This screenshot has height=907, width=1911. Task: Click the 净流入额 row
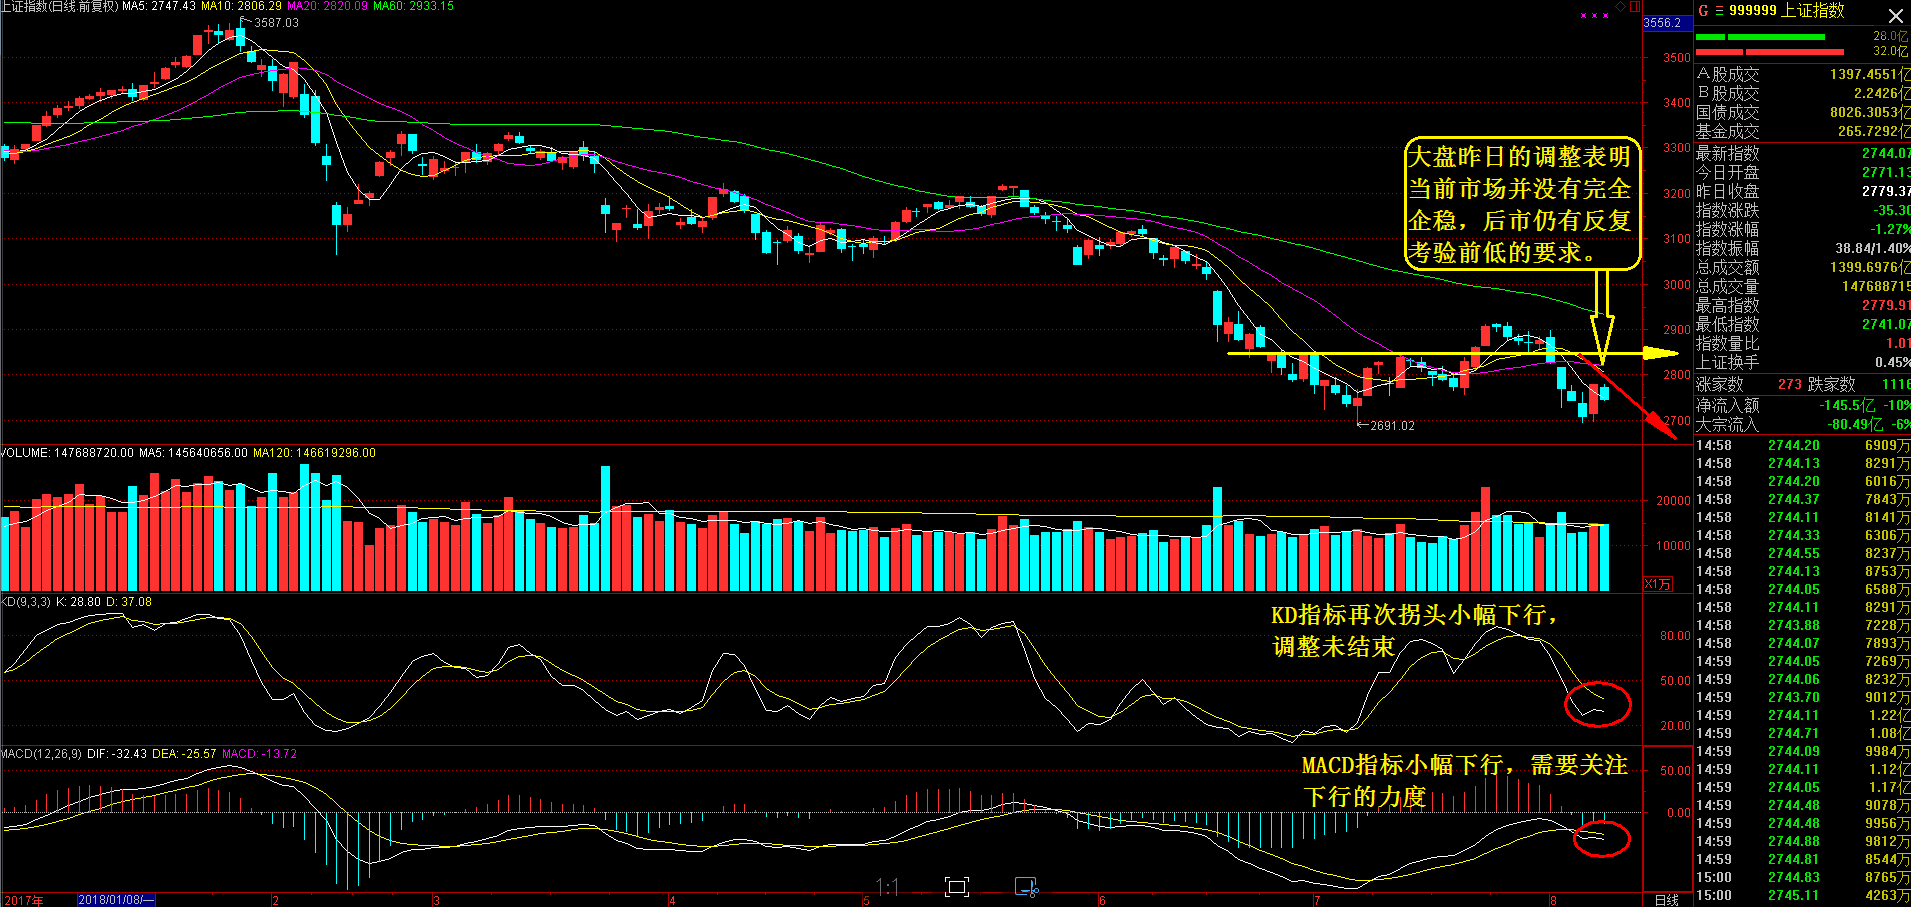(1802, 406)
